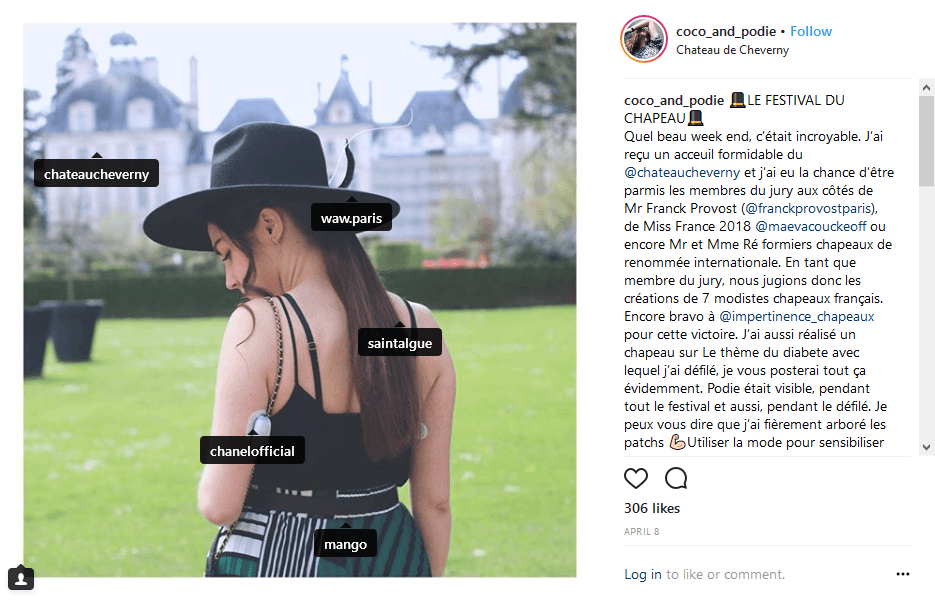This screenshot has width=935, height=600.
Task: Open coco_and_podie username in header
Action: click(726, 31)
